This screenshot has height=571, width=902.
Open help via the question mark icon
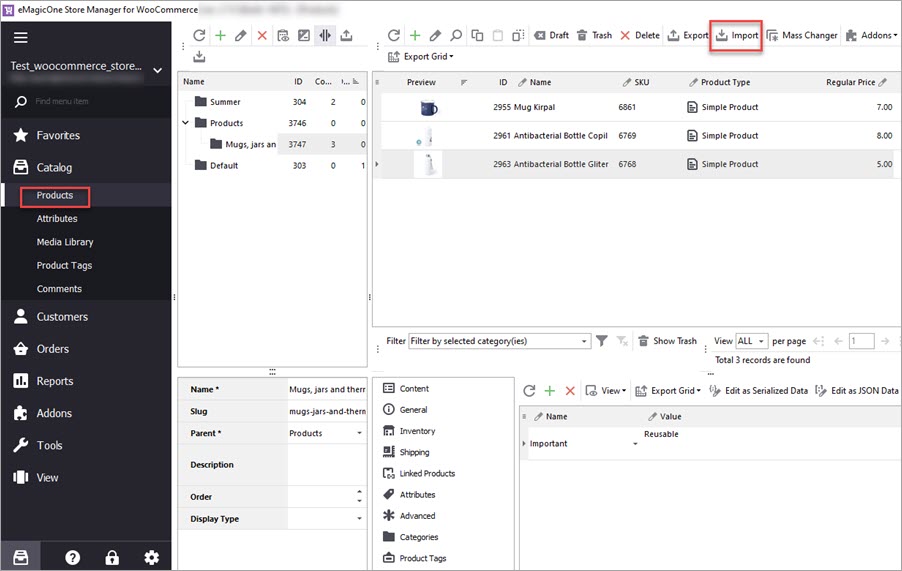click(x=72, y=557)
